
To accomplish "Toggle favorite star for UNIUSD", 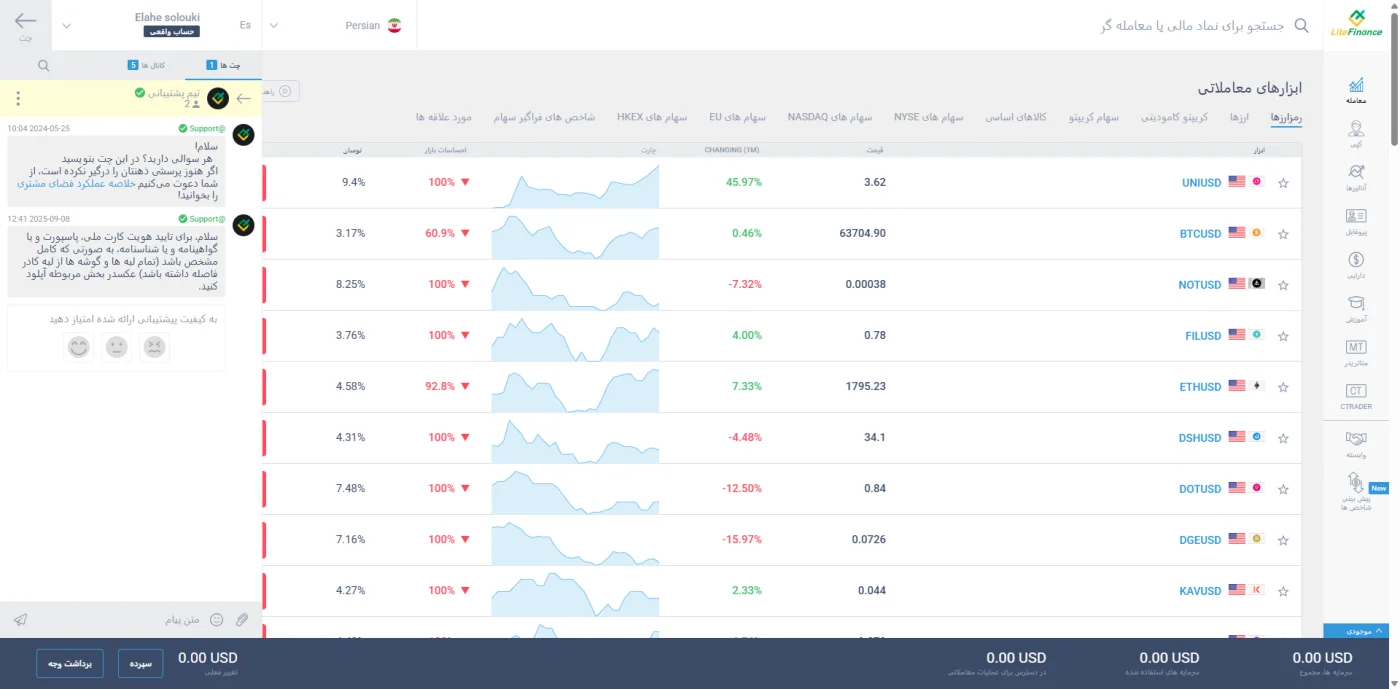I will coord(1283,183).
